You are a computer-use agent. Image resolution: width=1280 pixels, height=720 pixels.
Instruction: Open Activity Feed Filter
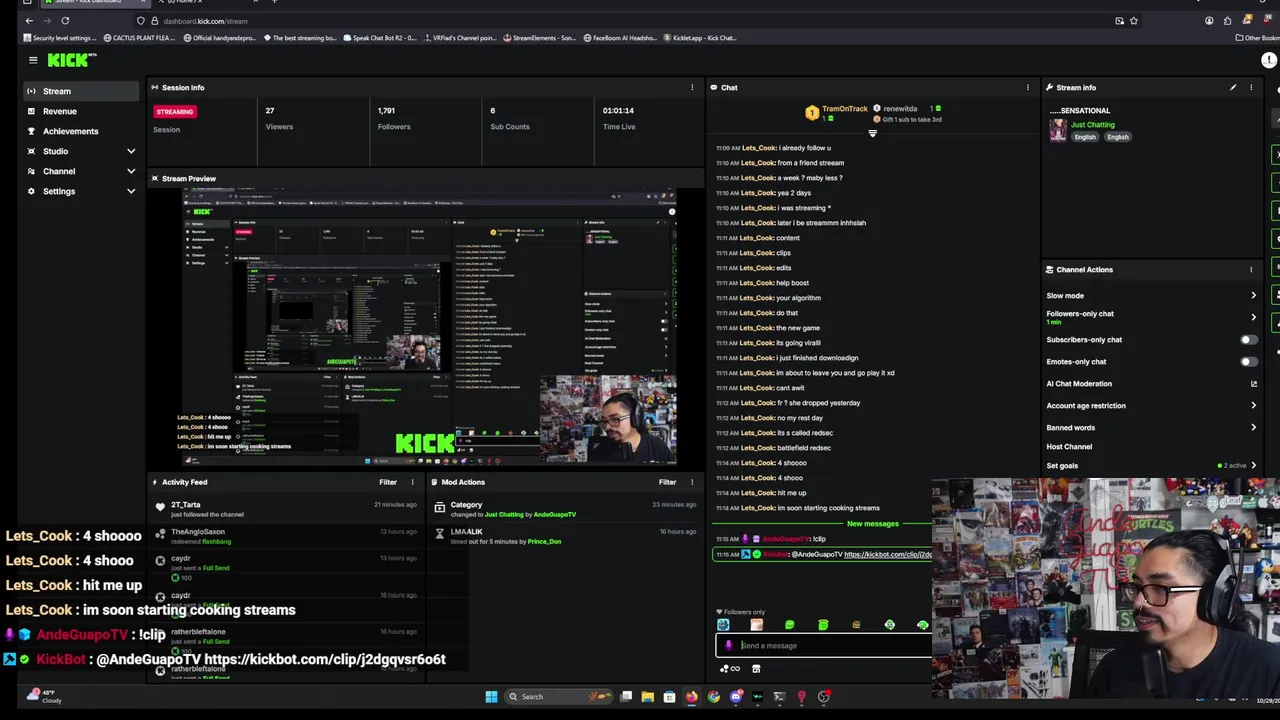click(388, 482)
